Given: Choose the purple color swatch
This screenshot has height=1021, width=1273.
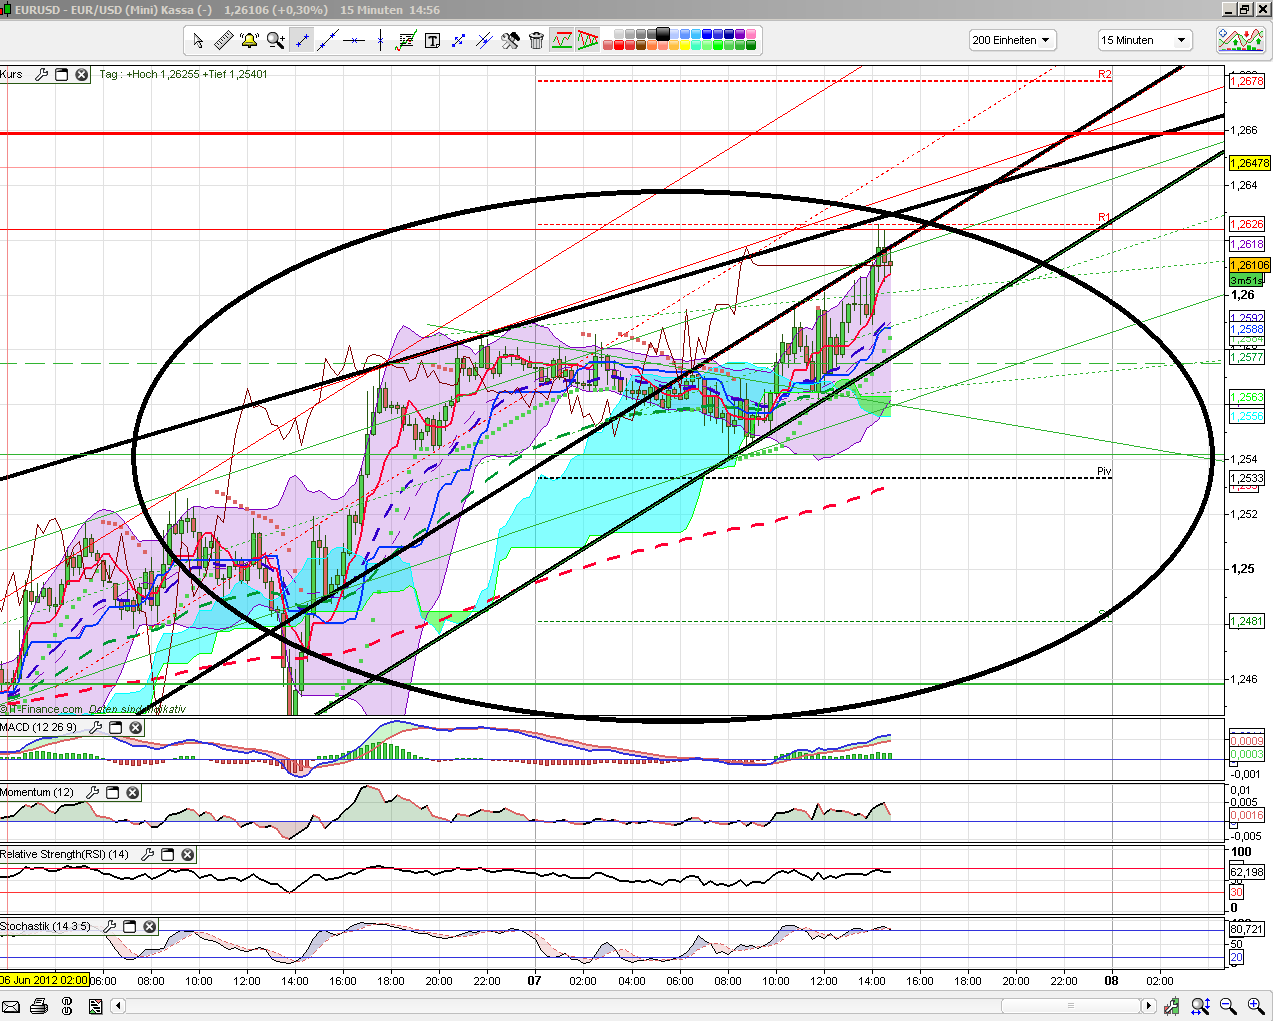Looking at the screenshot, I should (x=740, y=34).
